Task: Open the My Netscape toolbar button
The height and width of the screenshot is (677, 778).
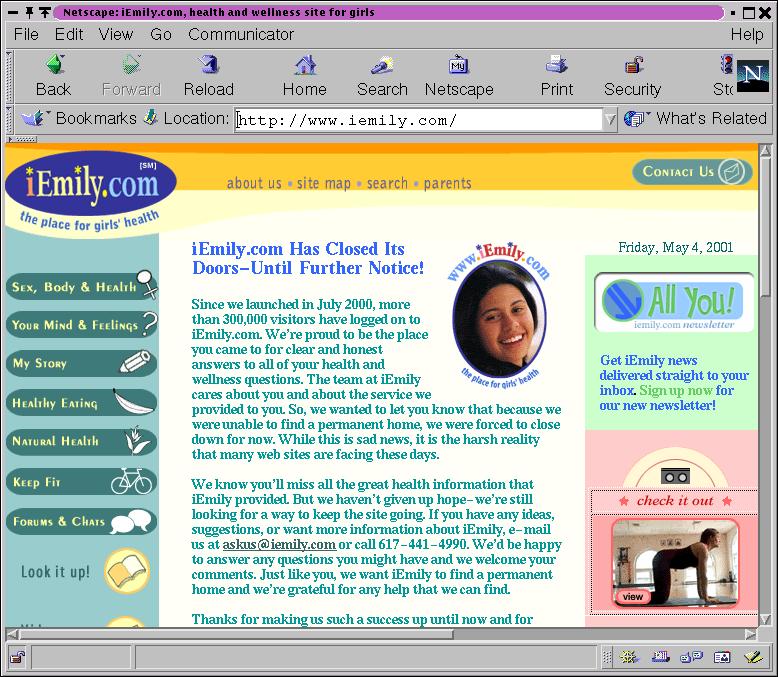Action: click(x=459, y=76)
